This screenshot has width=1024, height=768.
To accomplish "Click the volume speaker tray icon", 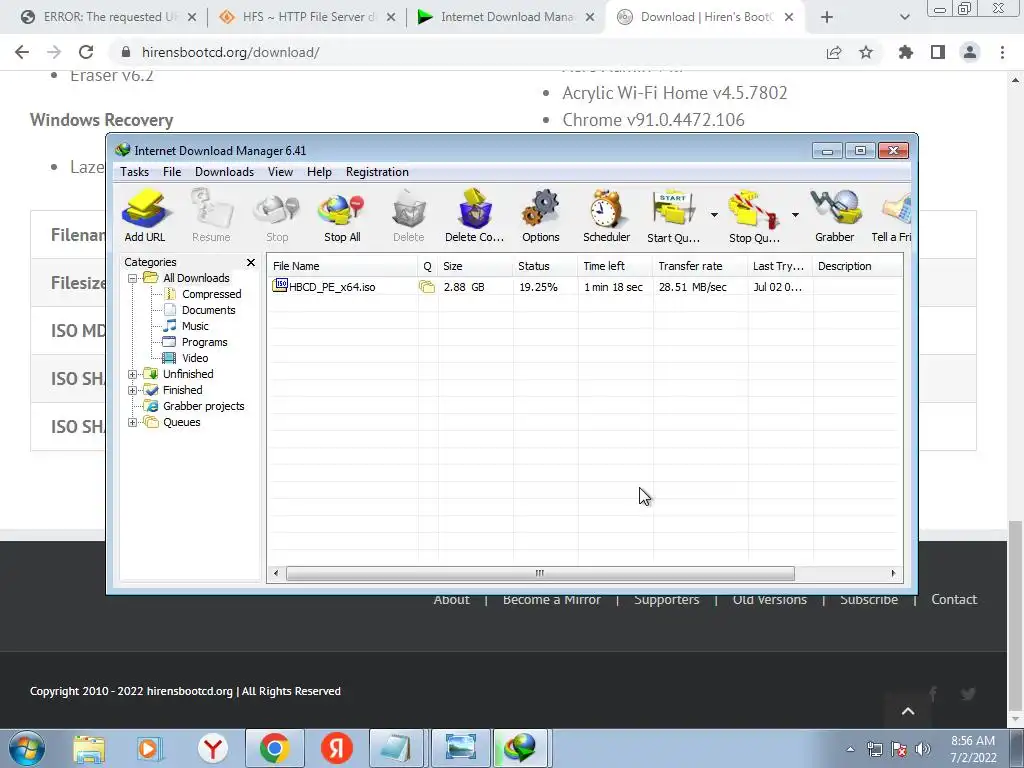I will 923,749.
